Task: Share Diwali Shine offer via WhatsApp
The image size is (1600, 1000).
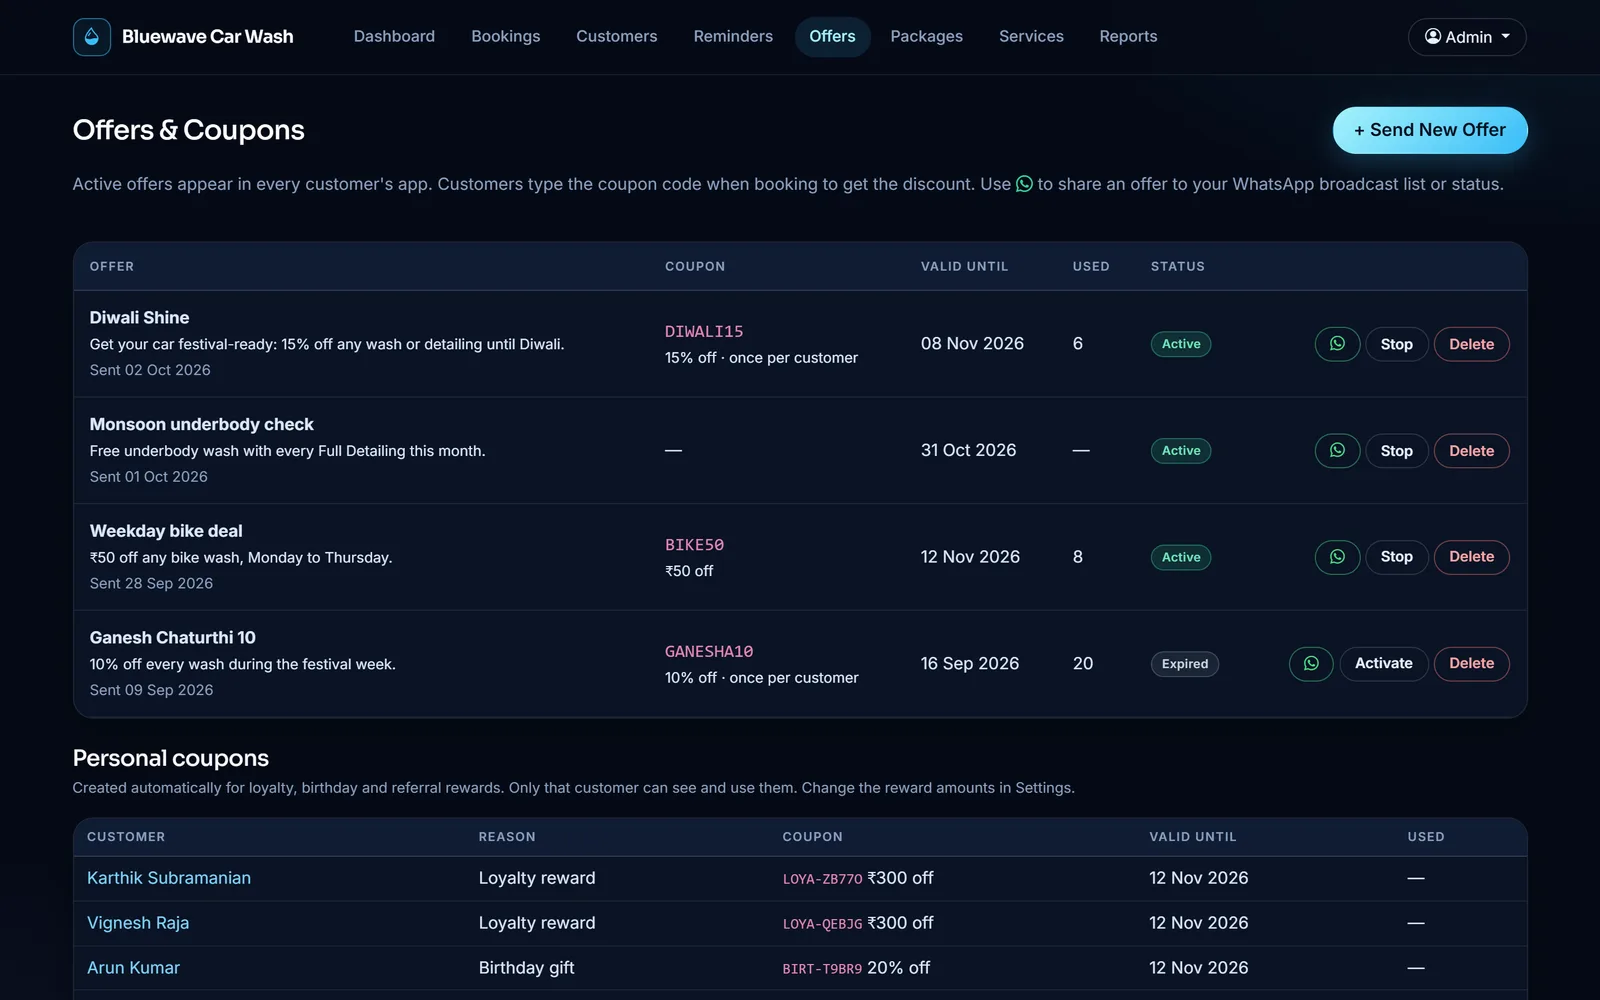Action: pyautogui.click(x=1337, y=344)
